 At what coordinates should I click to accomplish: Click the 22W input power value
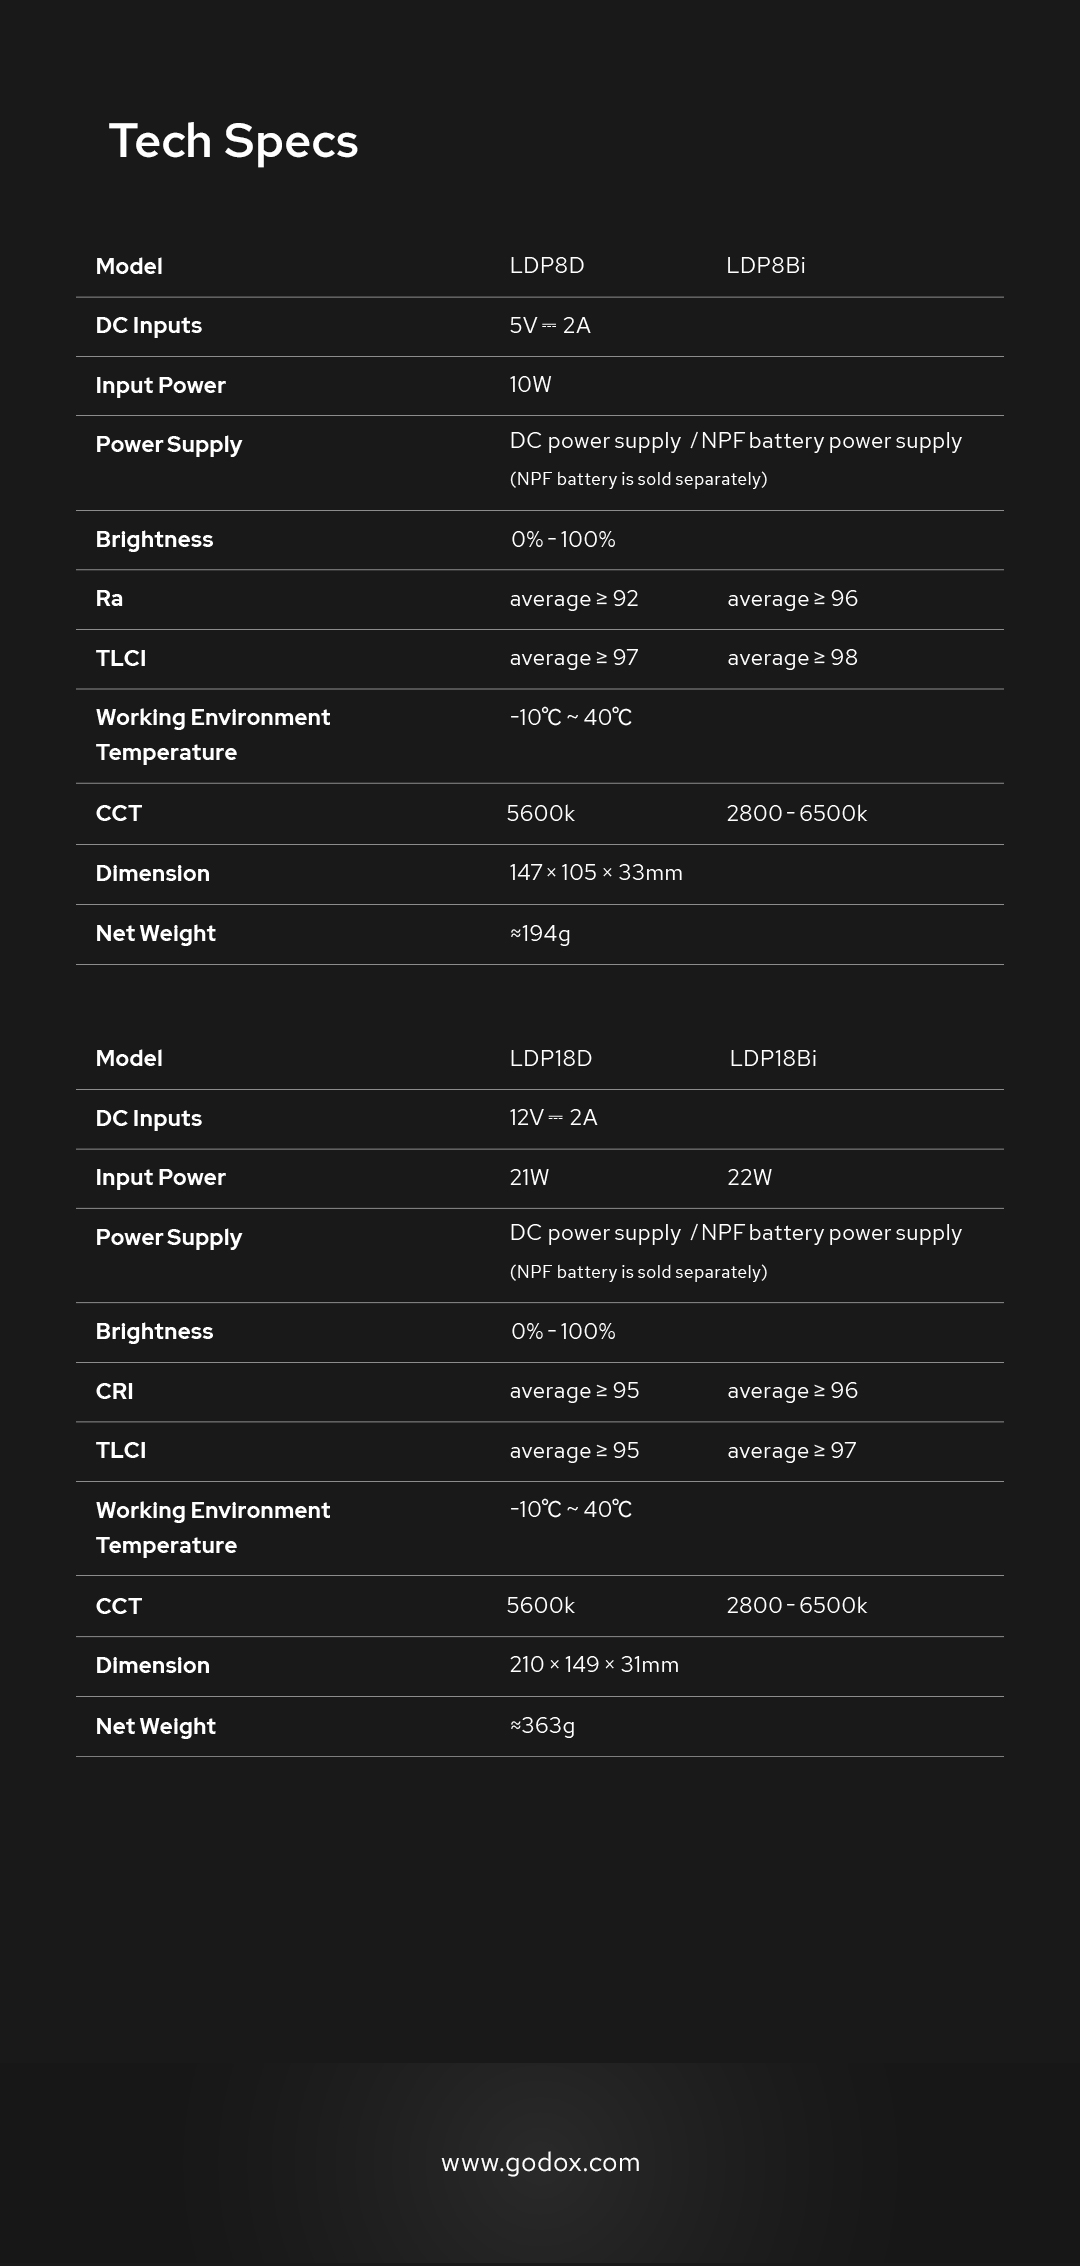pyautogui.click(x=749, y=1177)
